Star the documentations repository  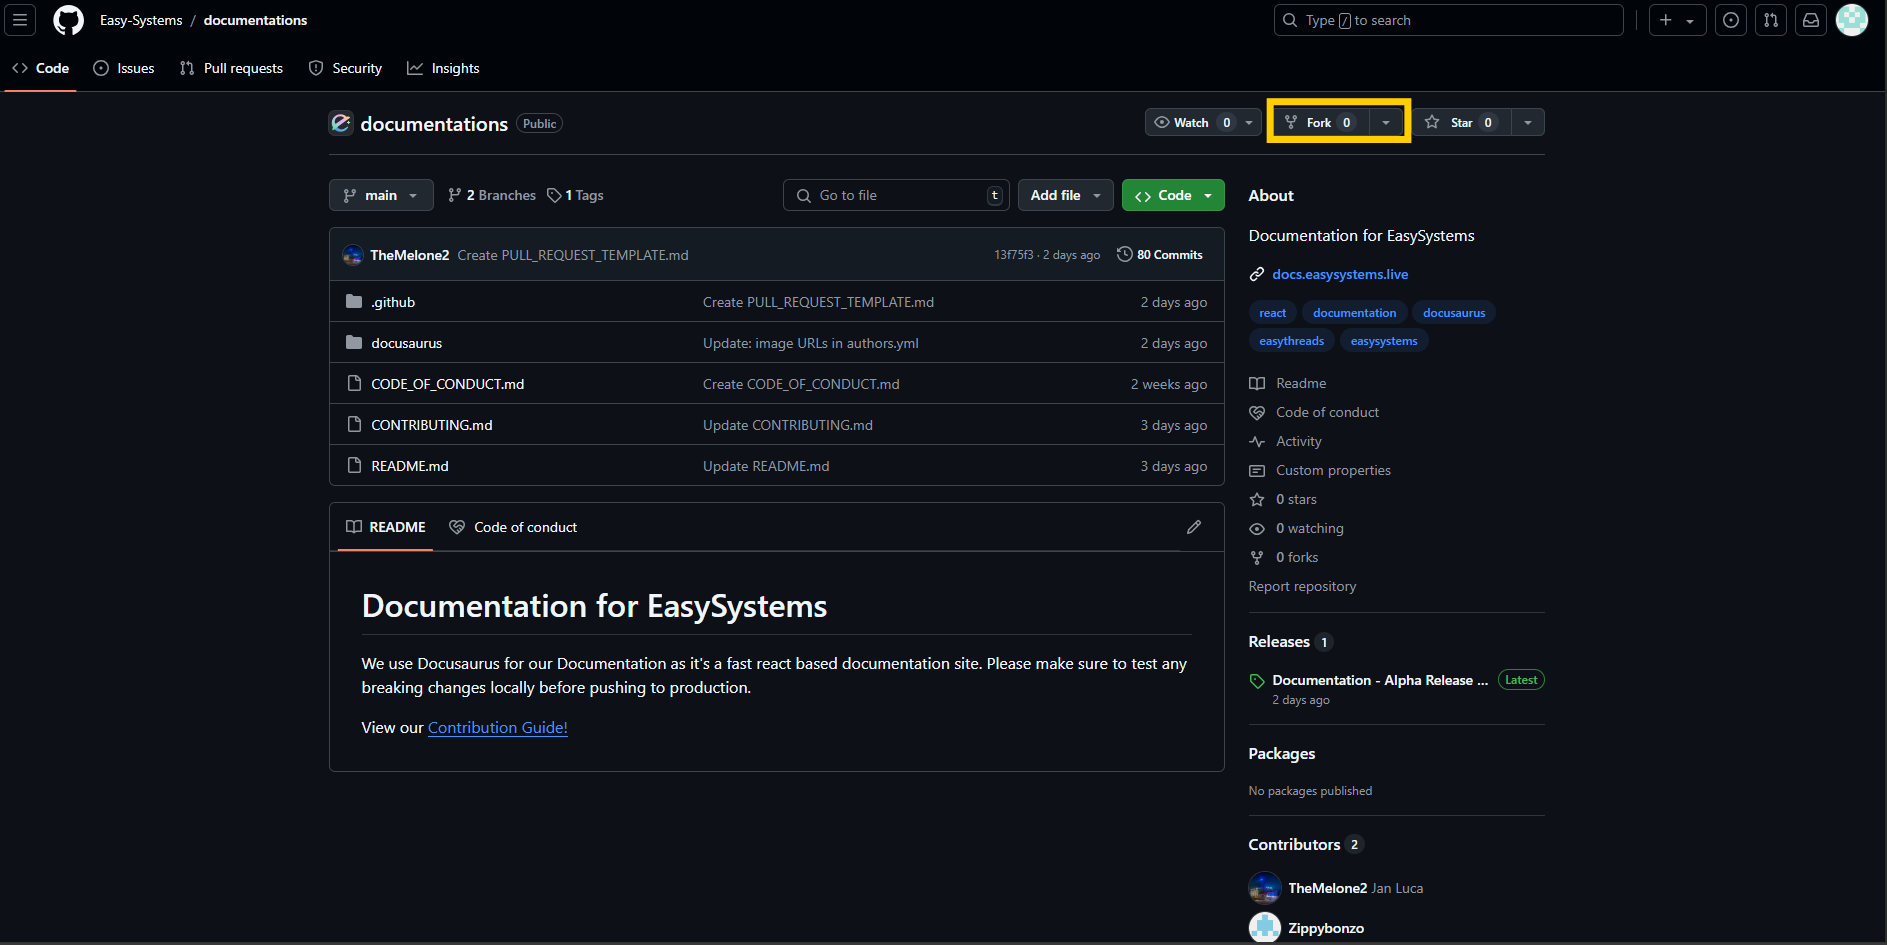coord(1460,122)
